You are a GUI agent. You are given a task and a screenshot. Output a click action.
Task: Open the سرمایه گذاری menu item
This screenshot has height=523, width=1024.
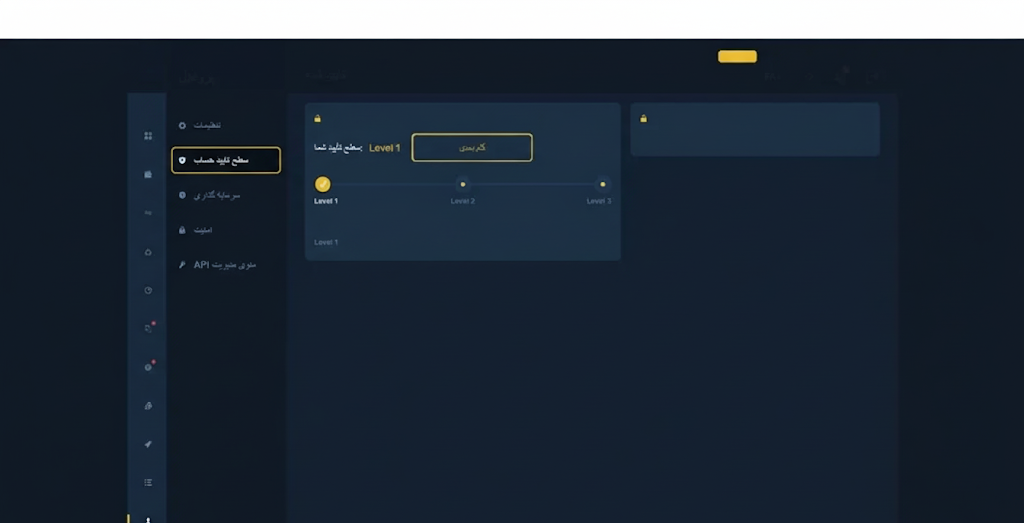pyautogui.click(x=210, y=195)
